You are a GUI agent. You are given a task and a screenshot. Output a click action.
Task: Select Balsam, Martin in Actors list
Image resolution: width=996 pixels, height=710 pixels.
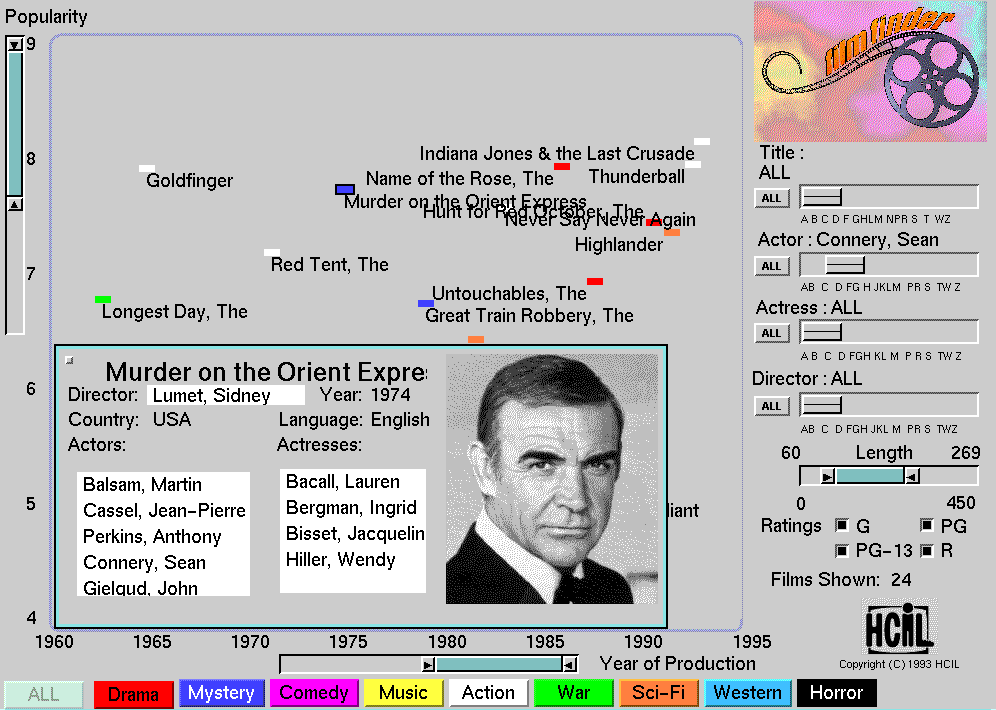click(x=142, y=485)
